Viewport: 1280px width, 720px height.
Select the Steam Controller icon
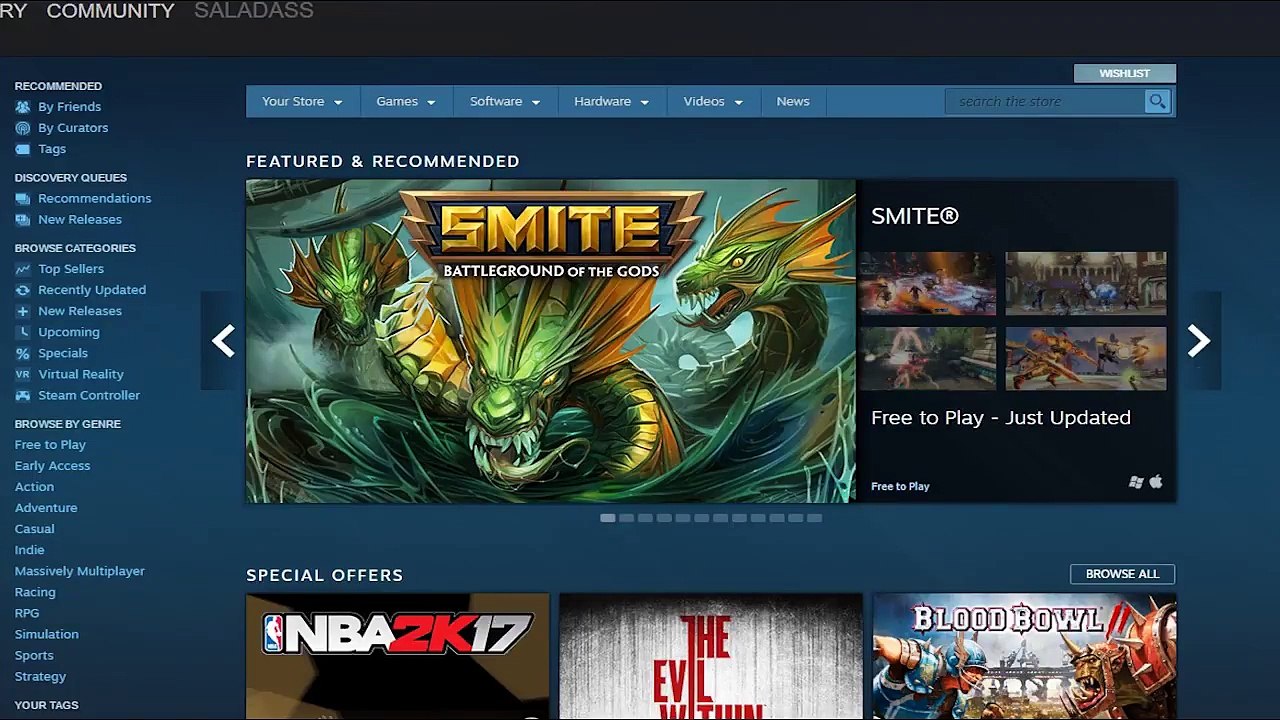point(22,395)
